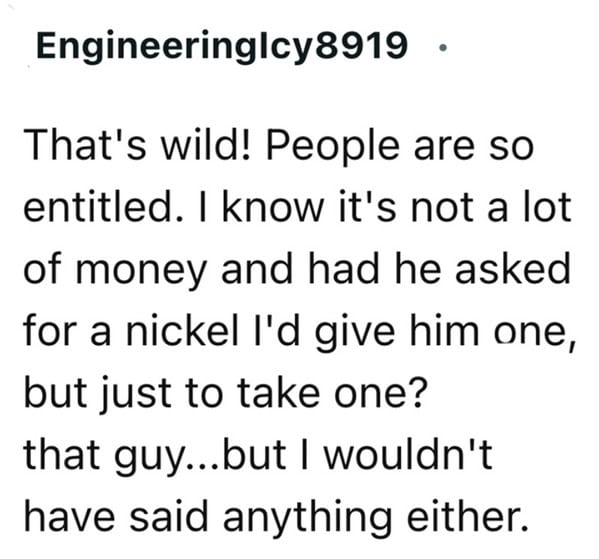Click the word "know" in the second line
599x559 pixels.
(274, 207)
